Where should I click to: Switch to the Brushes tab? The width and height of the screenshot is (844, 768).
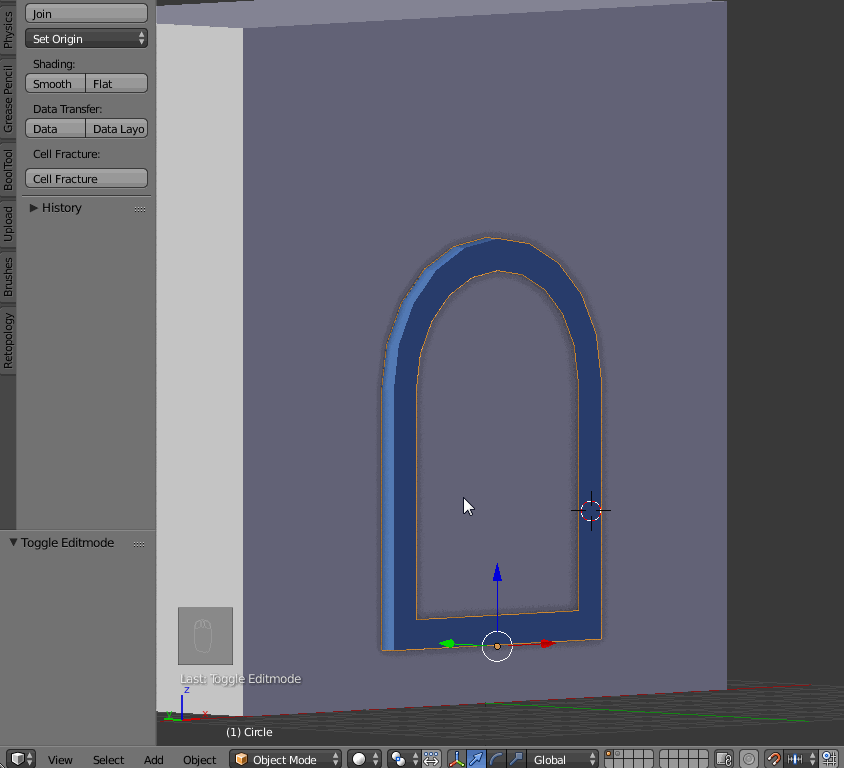8,277
